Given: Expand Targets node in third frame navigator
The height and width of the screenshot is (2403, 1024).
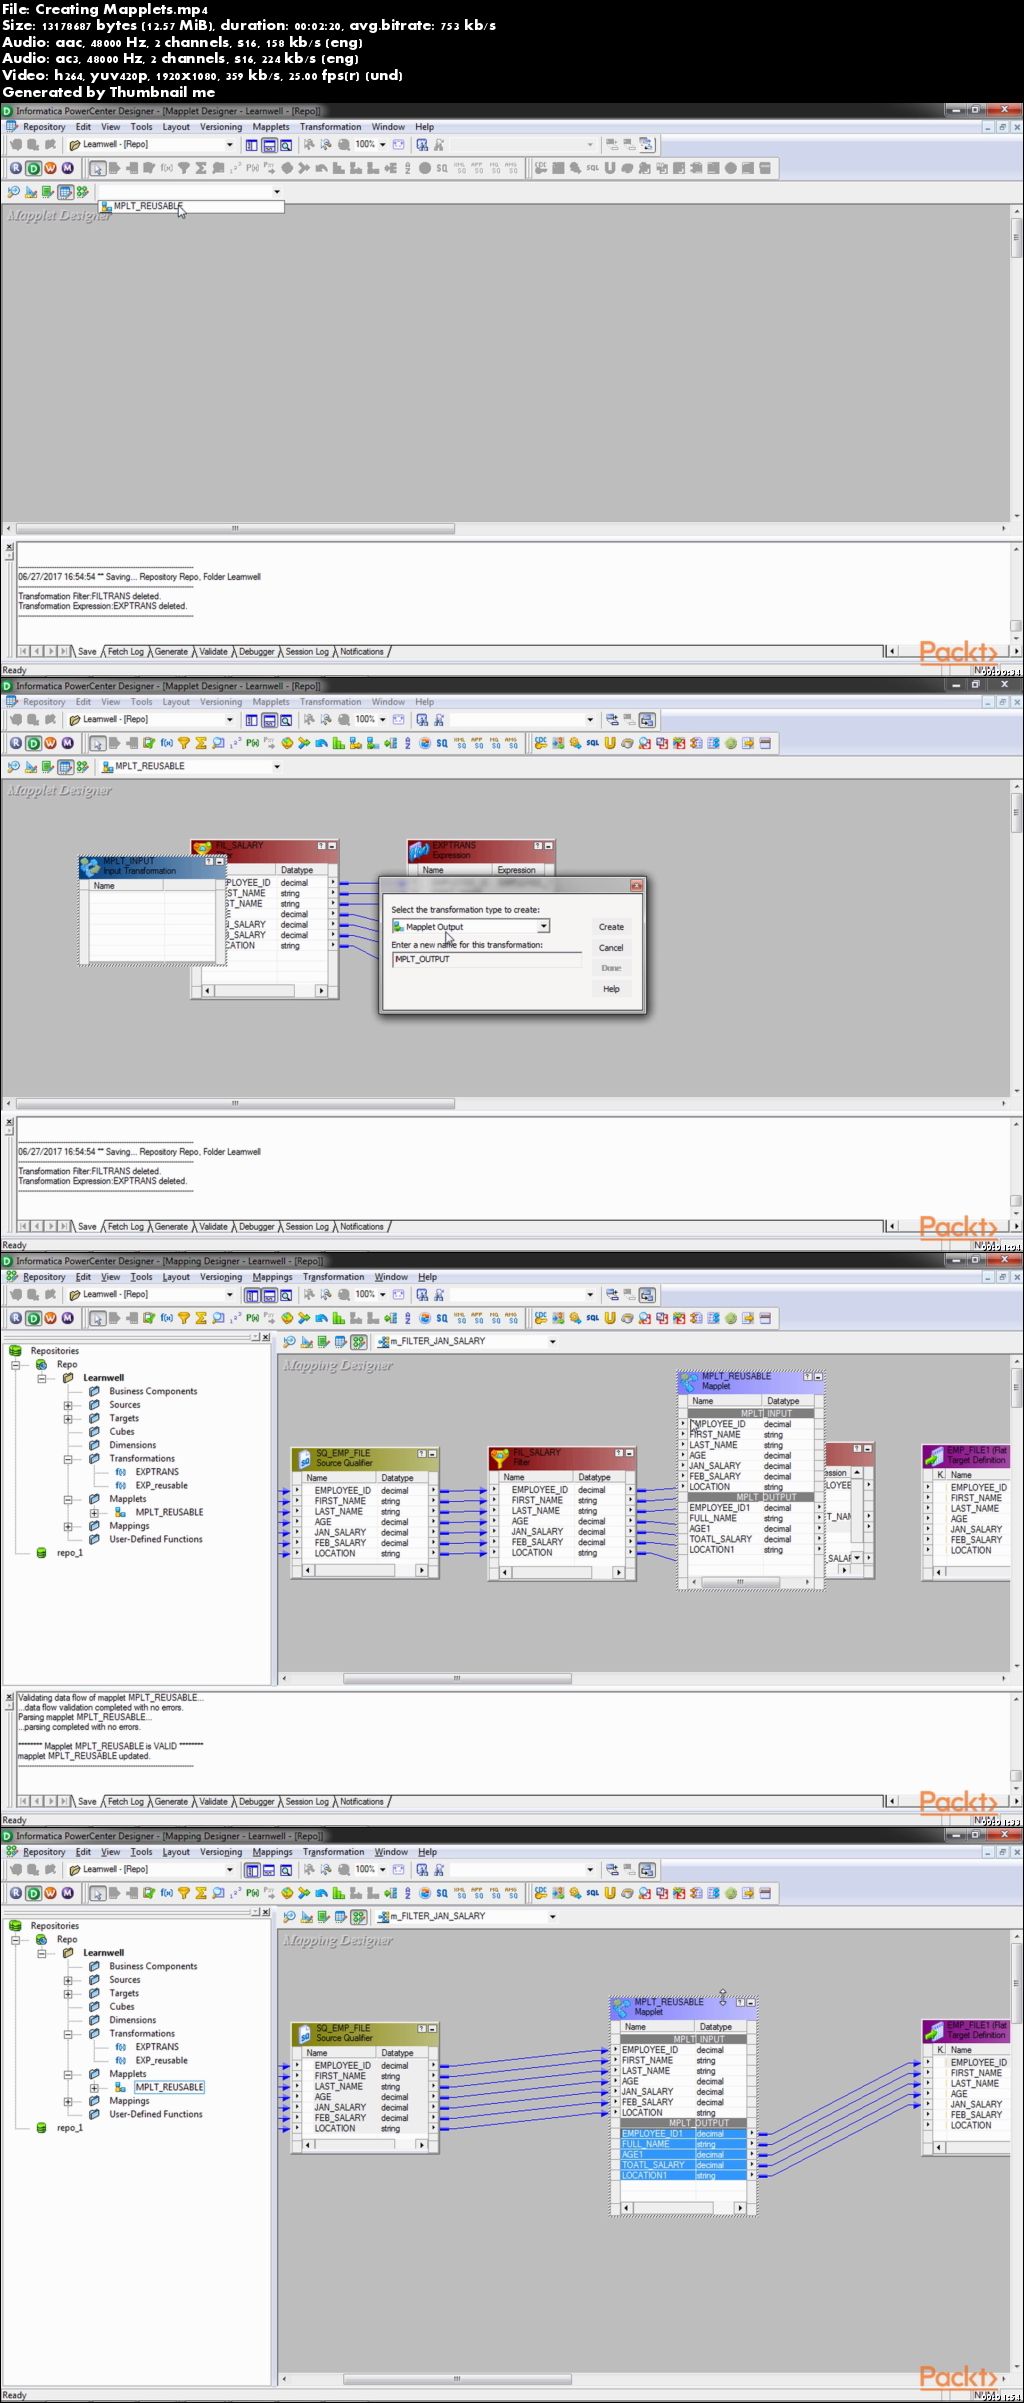Looking at the screenshot, I should (68, 1418).
